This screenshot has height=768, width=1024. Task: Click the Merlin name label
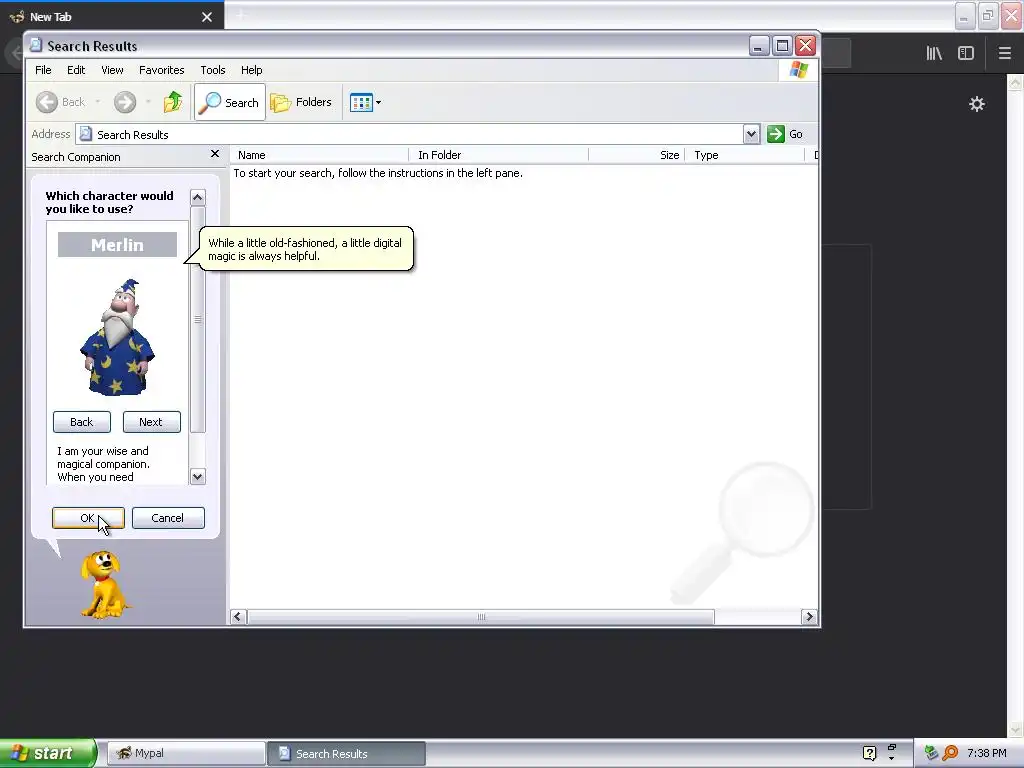pos(118,245)
